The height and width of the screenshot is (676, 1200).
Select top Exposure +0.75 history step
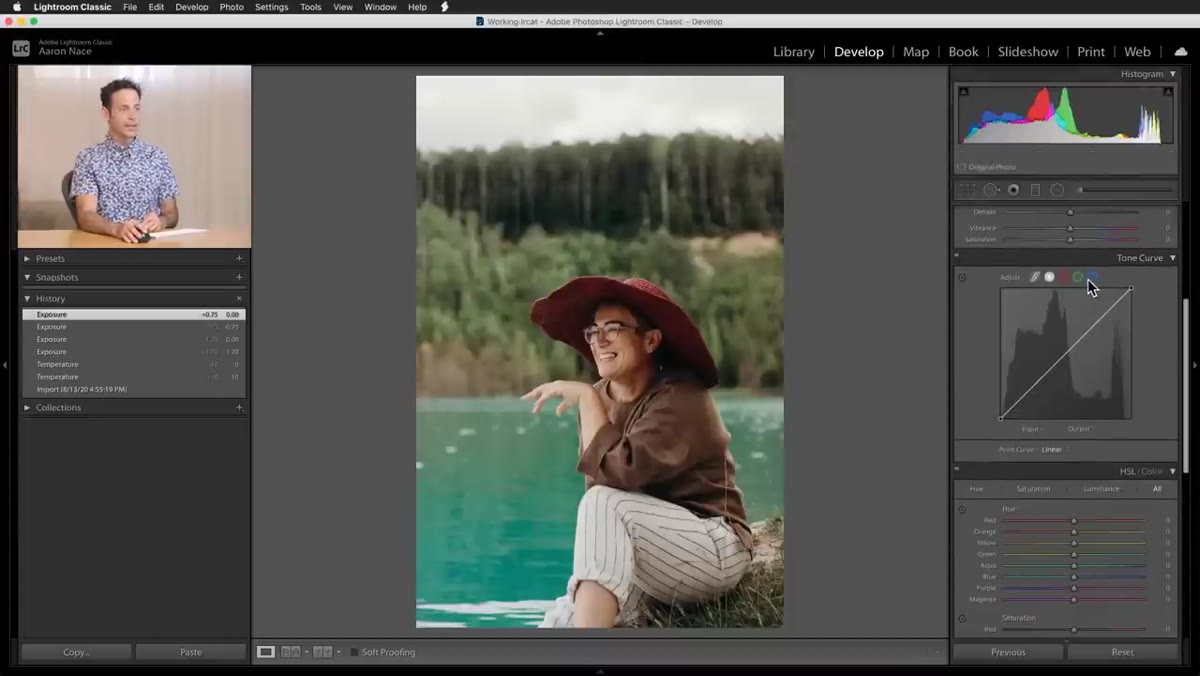134,314
